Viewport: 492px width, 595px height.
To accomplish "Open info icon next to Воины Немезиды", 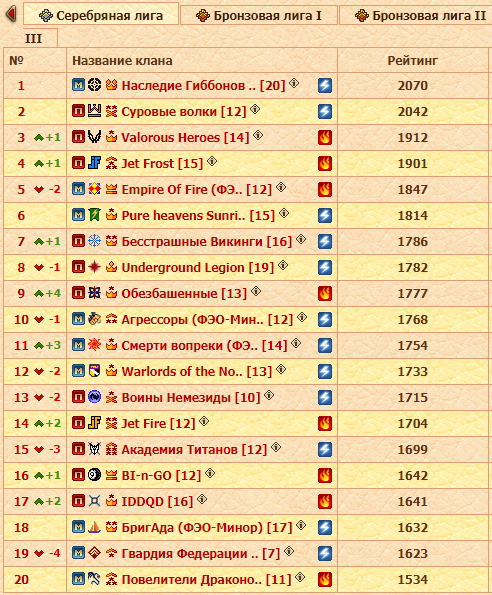I will tap(269, 395).
